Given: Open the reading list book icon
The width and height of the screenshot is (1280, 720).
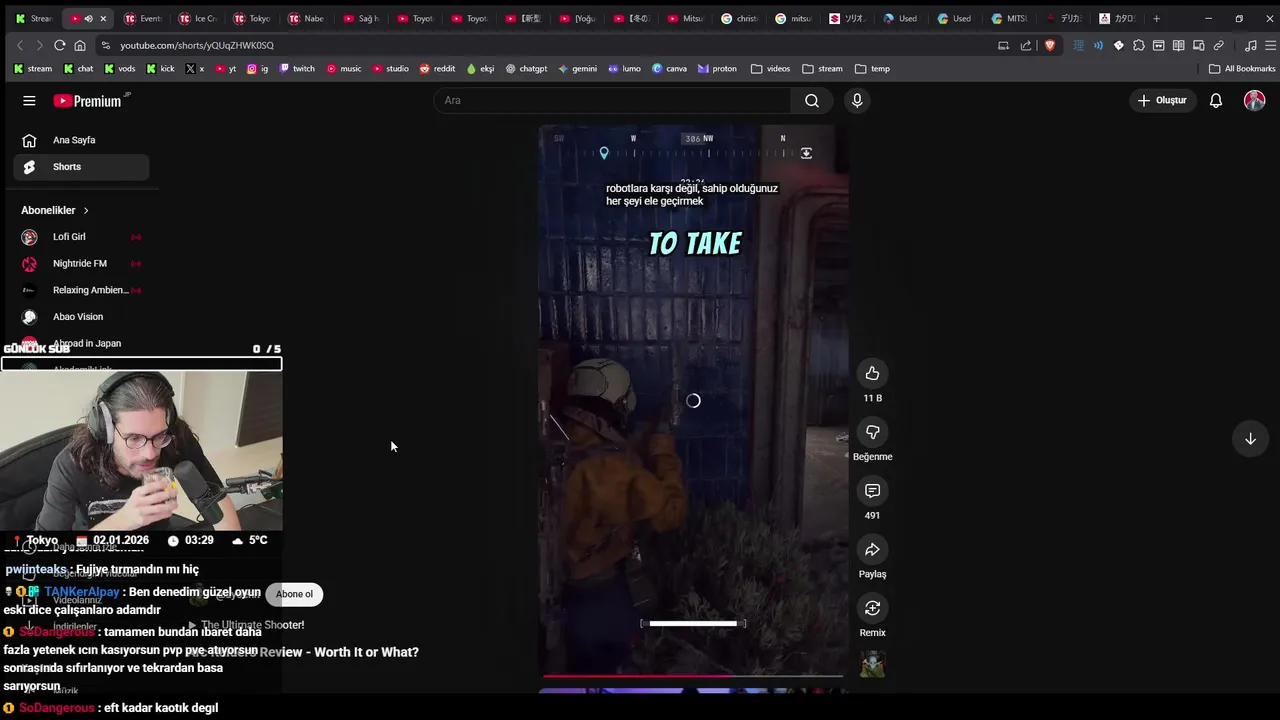Looking at the screenshot, I should coord(1178,45).
